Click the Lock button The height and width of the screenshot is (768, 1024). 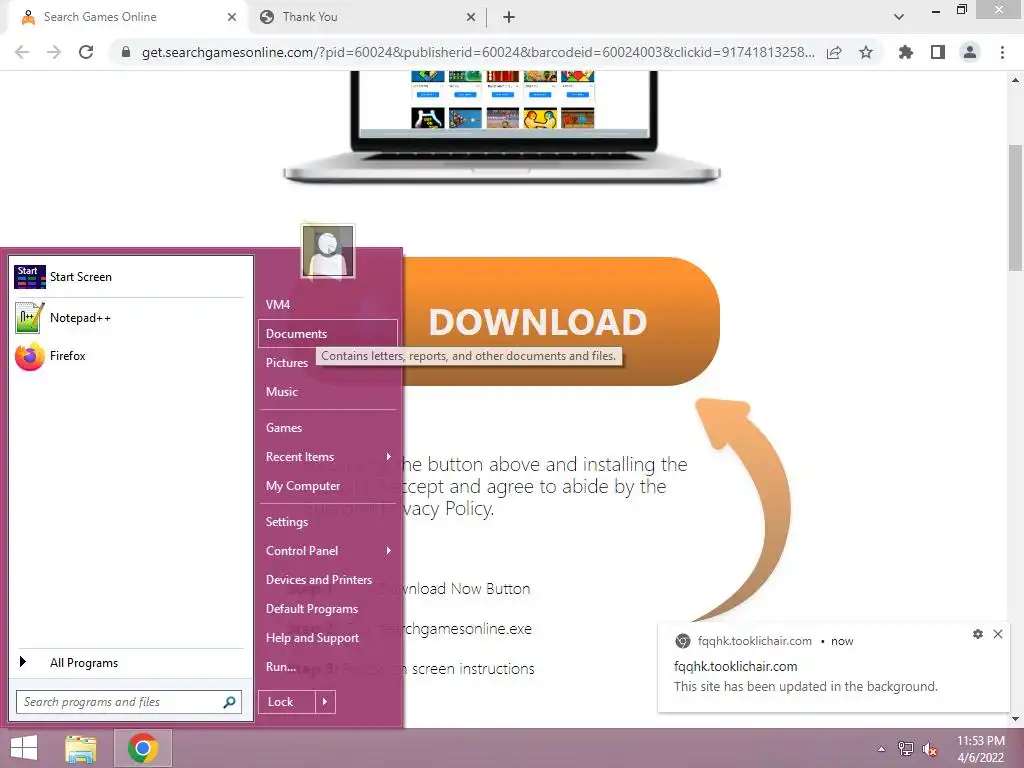287,702
